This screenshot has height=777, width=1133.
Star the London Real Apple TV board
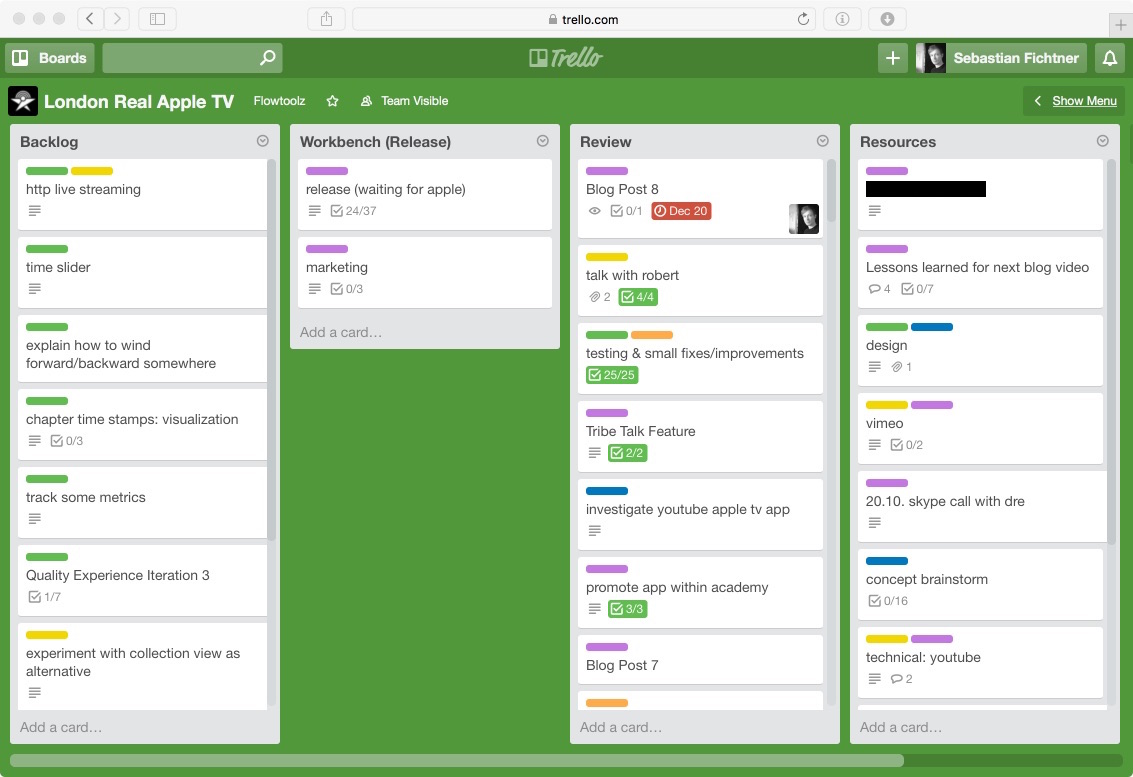(332, 100)
